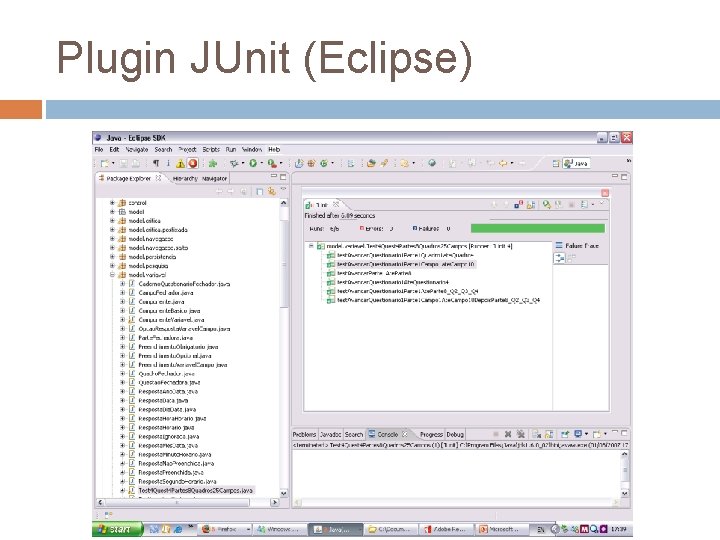The height and width of the screenshot is (540, 720).
Task: Open the Adobe taskbar button
Action: coord(444,529)
